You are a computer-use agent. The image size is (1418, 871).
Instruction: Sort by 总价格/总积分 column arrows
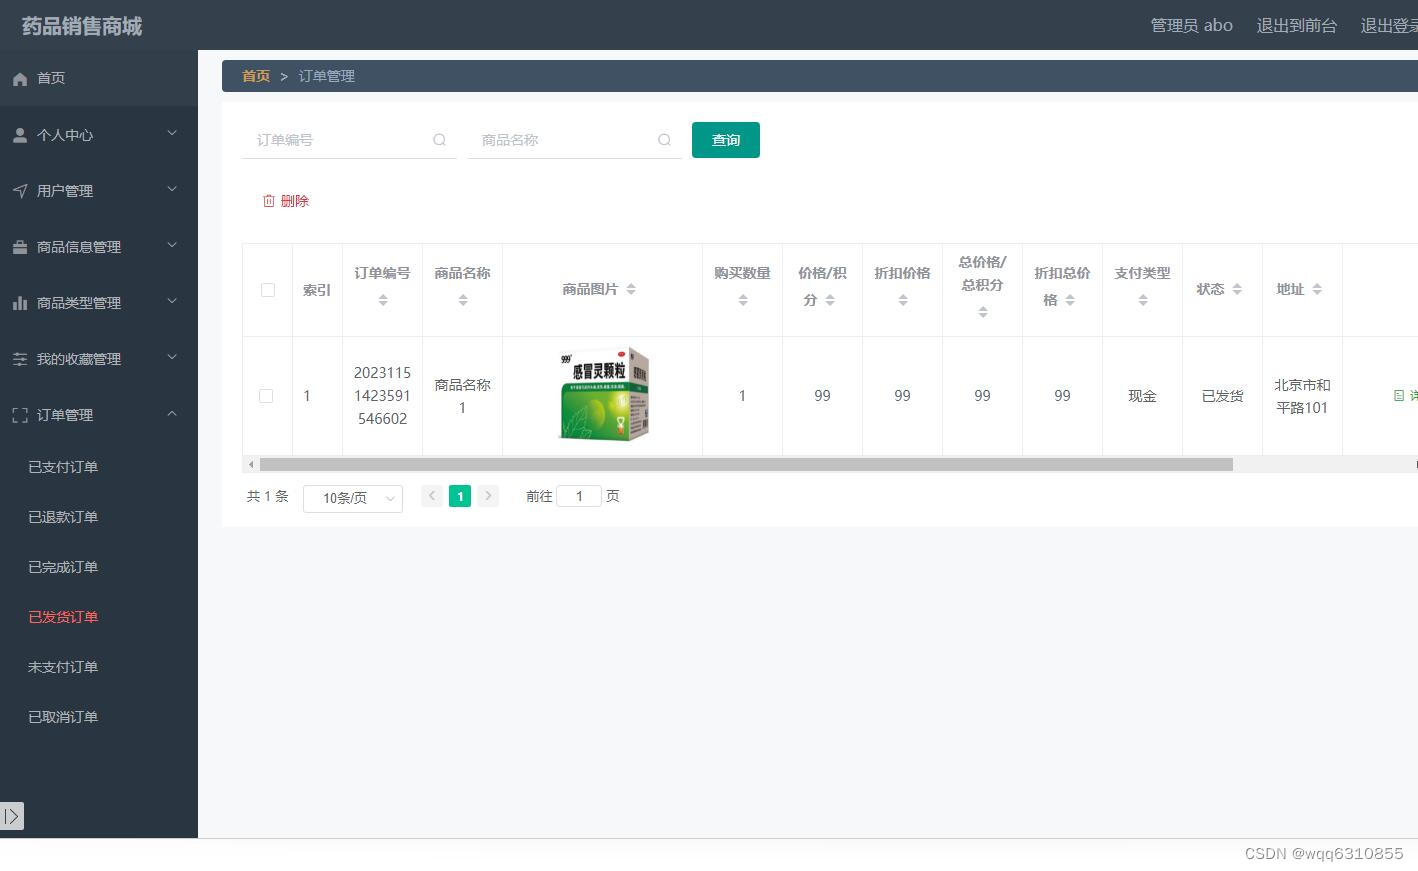[983, 312]
